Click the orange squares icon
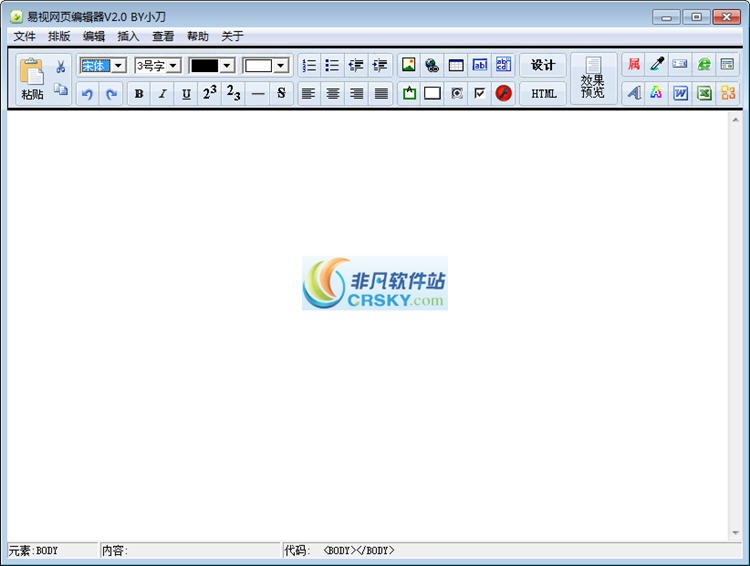750x566 pixels. pos(728,93)
